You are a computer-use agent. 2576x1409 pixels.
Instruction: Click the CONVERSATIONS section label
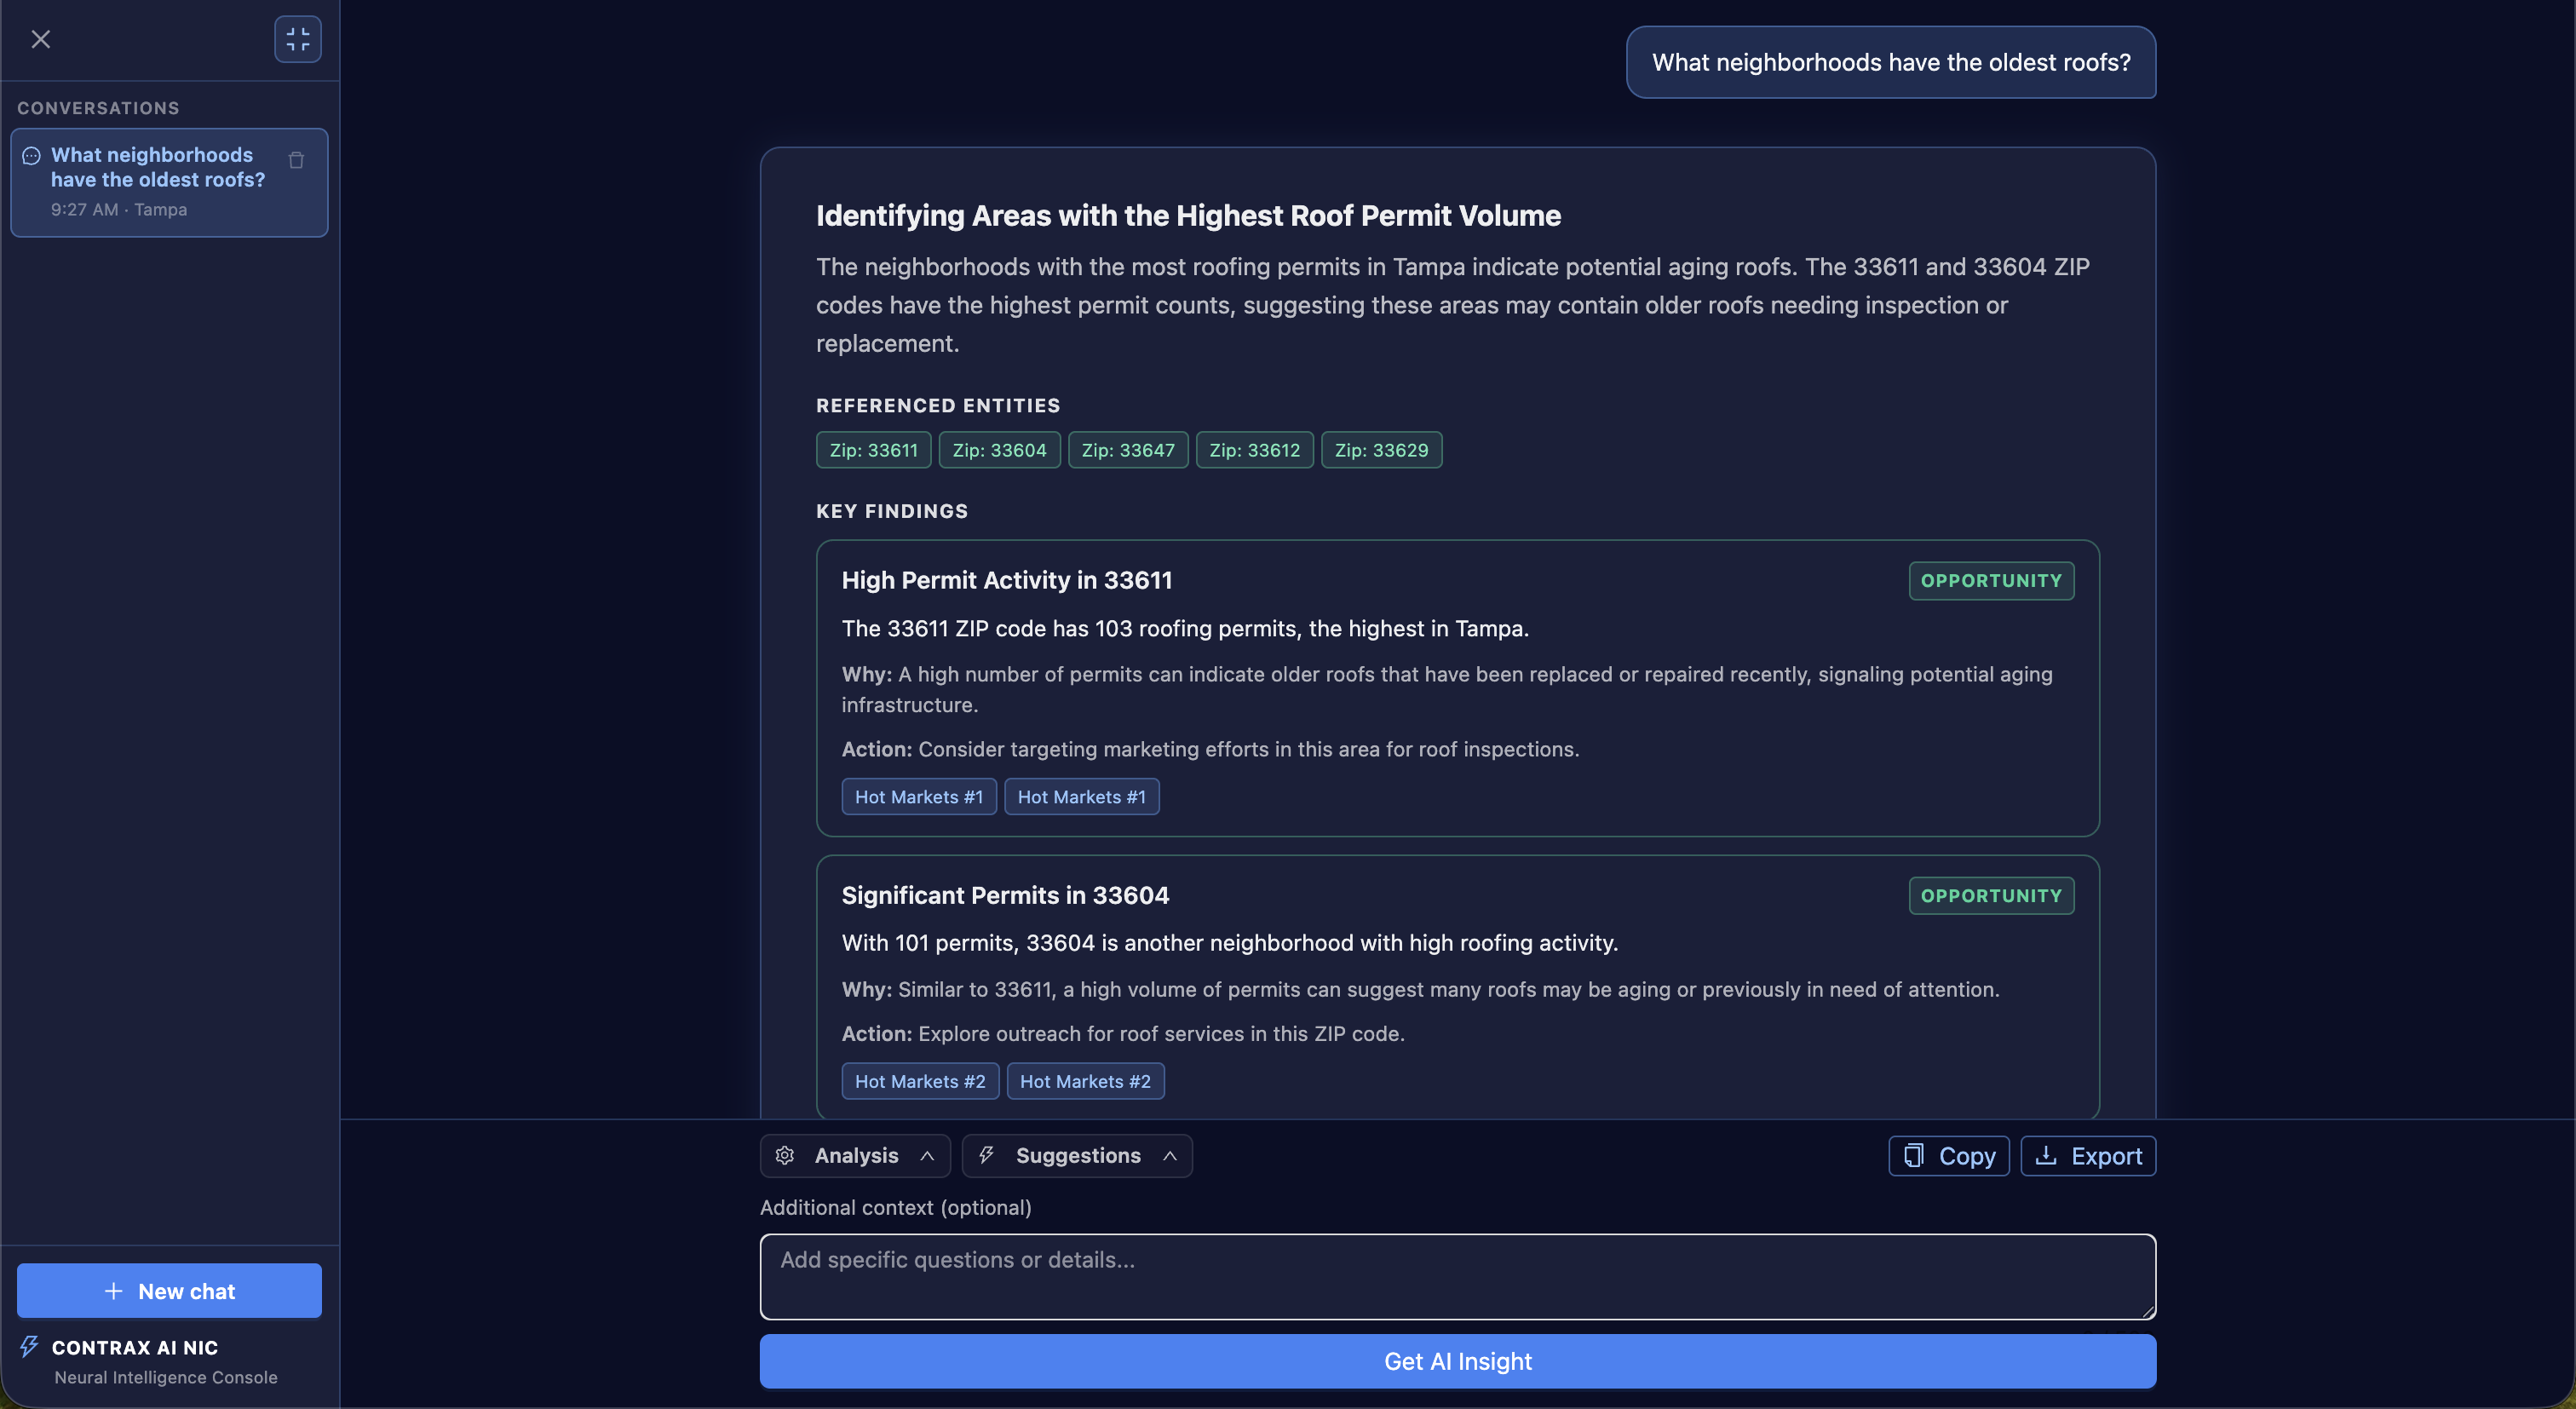[x=98, y=107]
